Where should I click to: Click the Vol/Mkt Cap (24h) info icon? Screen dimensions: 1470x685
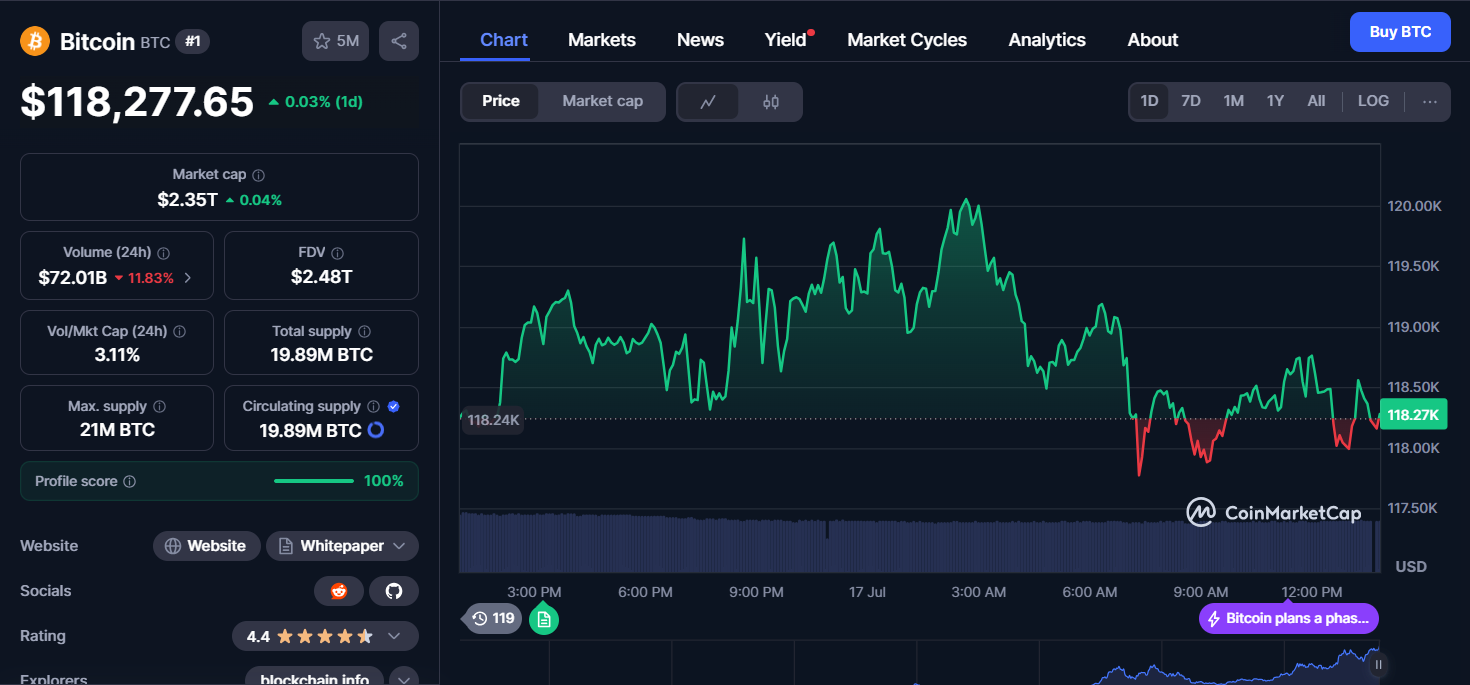click(x=179, y=331)
